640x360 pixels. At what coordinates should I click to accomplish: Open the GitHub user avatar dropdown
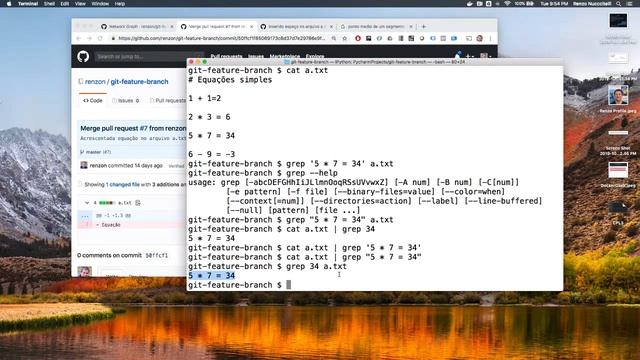pyautogui.click(x=485, y=56)
